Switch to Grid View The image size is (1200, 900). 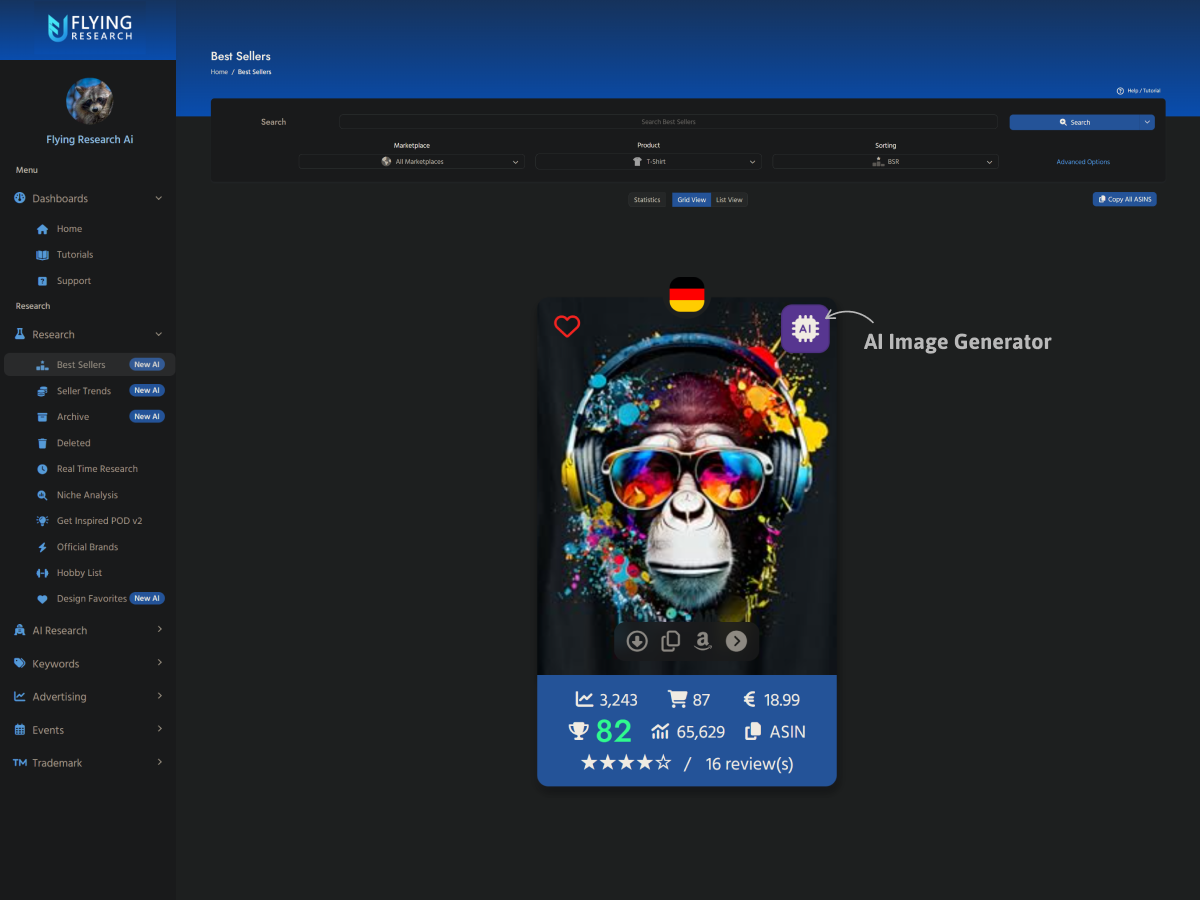692,200
